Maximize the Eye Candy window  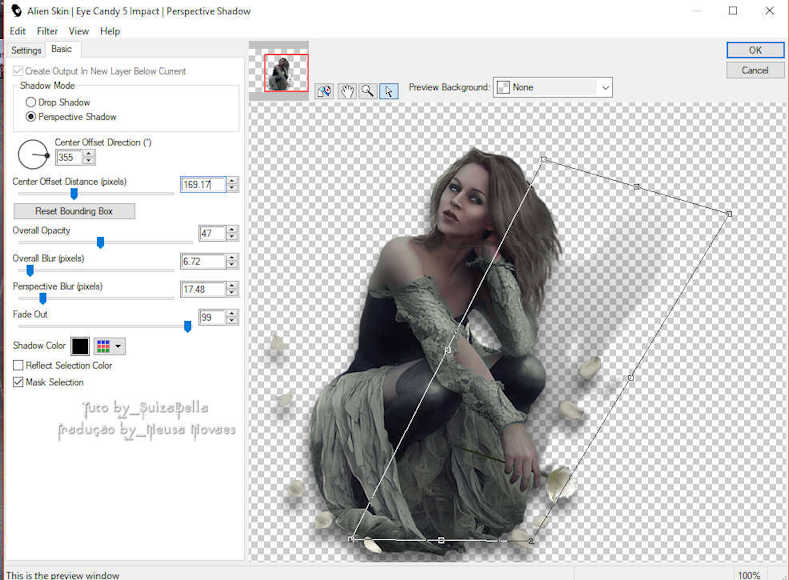(x=733, y=11)
